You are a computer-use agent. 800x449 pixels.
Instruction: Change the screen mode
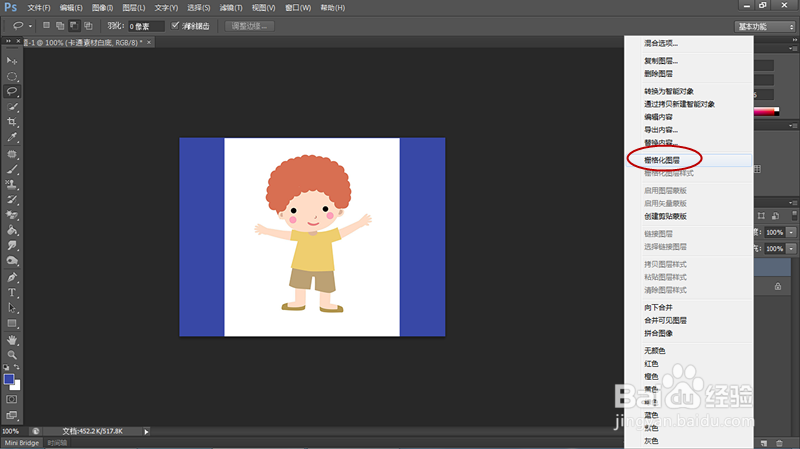pyautogui.click(x=12, y=415)
